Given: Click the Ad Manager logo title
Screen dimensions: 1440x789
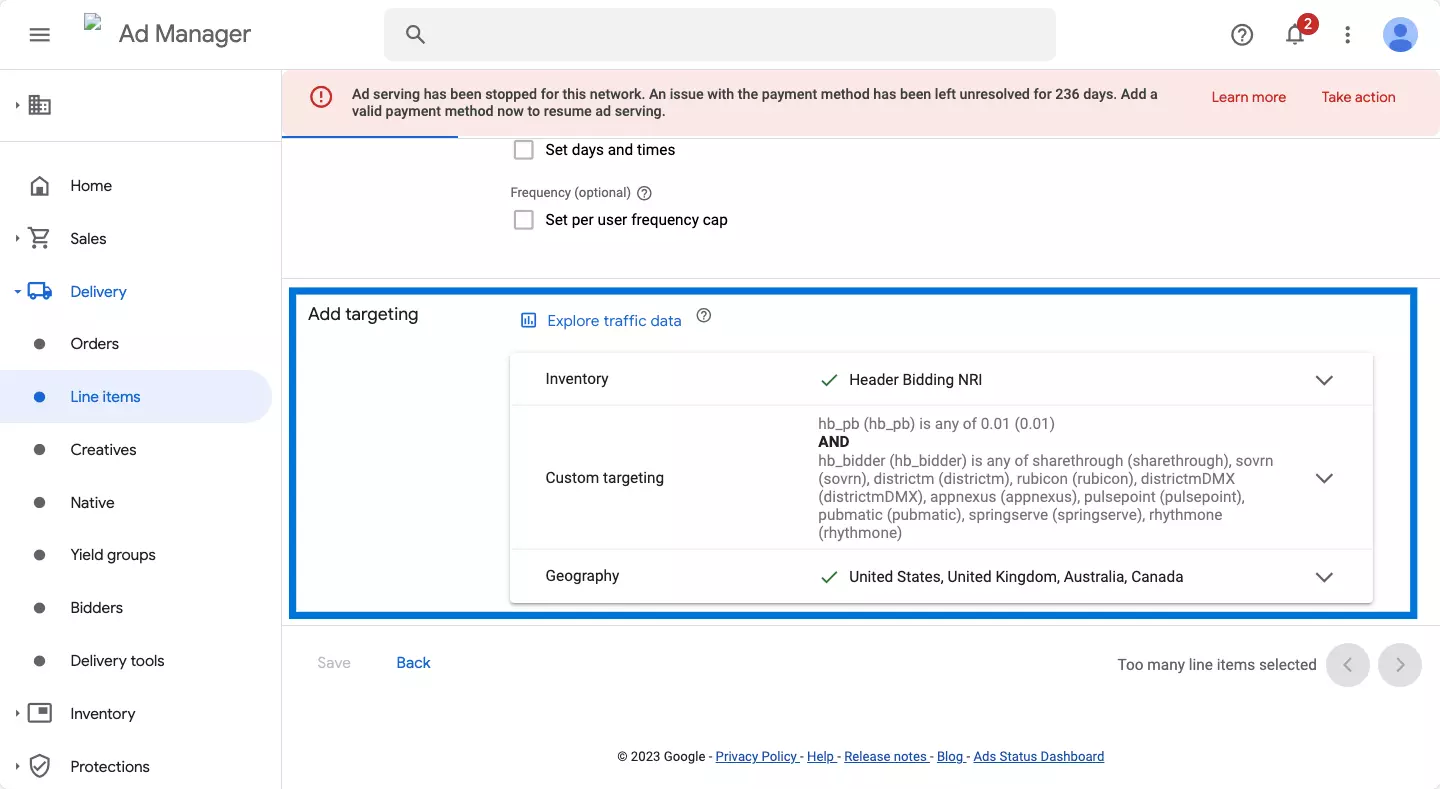Looking at the screenshot, I should click(185, 34).
